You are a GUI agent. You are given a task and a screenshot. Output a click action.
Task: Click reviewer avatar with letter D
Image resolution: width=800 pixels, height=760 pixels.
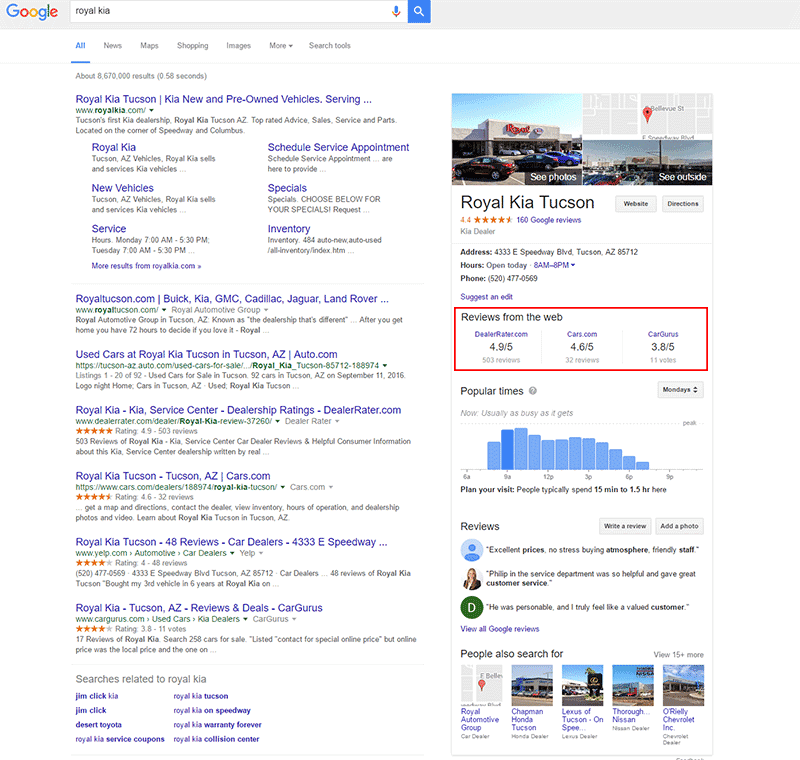click(x=472, y=607)
